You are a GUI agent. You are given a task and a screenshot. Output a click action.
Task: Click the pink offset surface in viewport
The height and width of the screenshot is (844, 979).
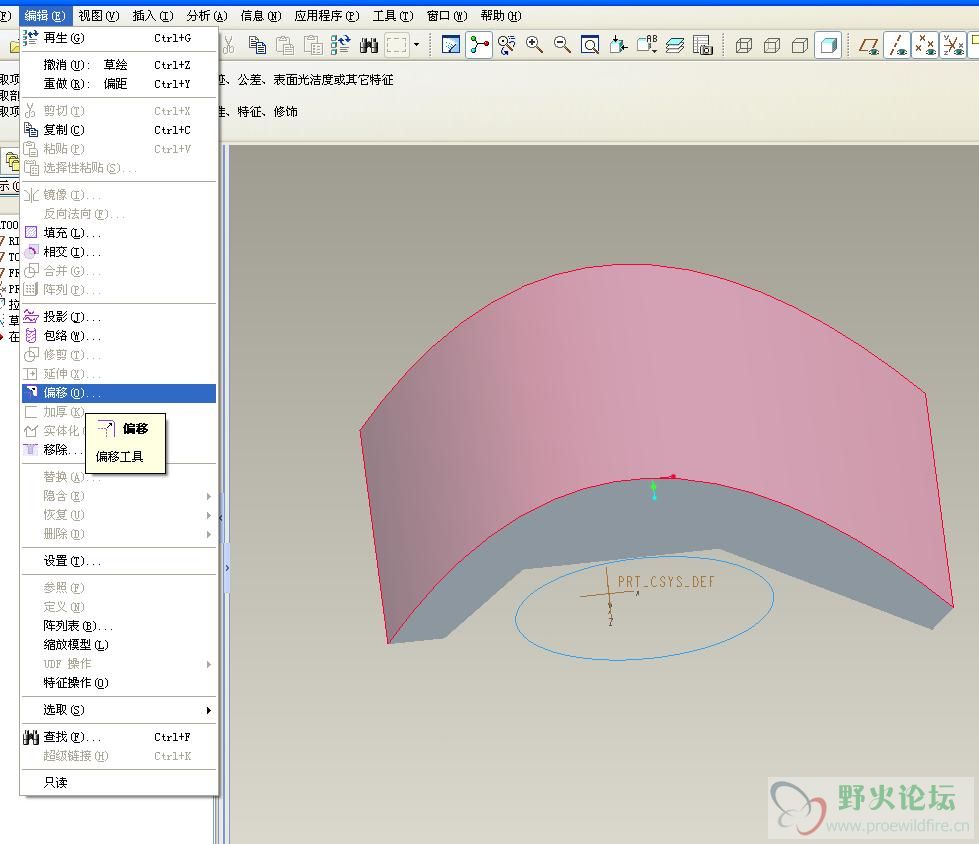click(656, 375)
